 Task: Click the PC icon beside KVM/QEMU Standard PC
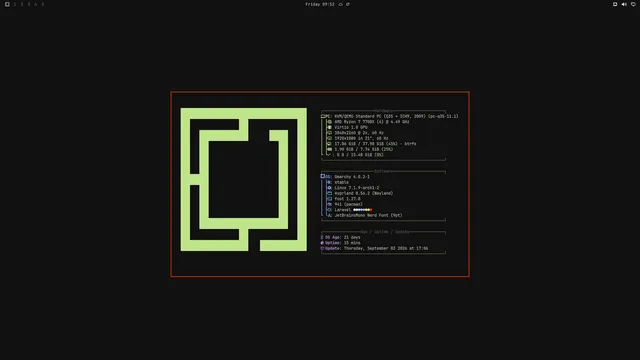tap(323, 116)
